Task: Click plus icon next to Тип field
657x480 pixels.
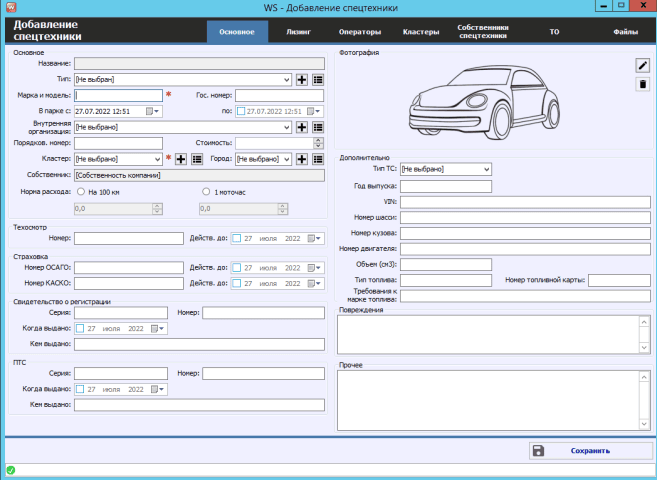Action: click(x=302, y=78)
